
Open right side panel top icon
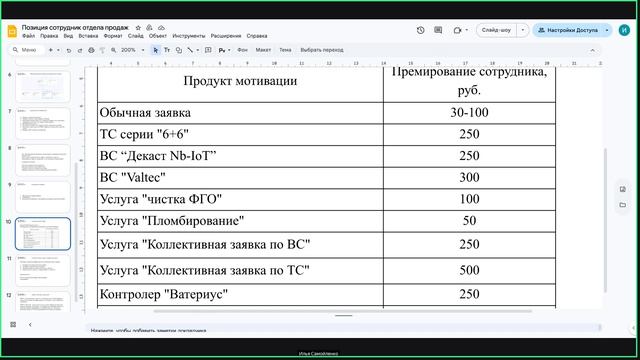[622, 189]
